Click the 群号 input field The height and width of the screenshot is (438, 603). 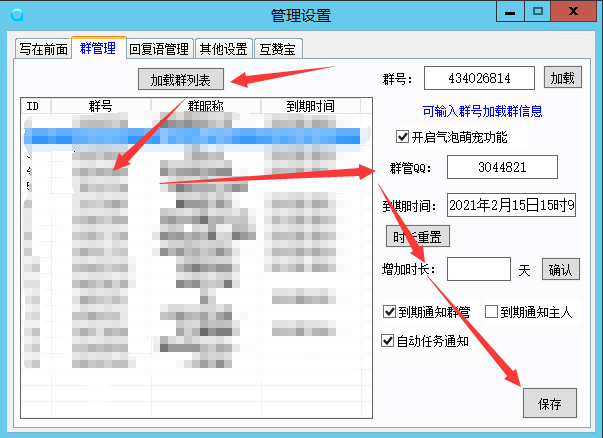479,78
